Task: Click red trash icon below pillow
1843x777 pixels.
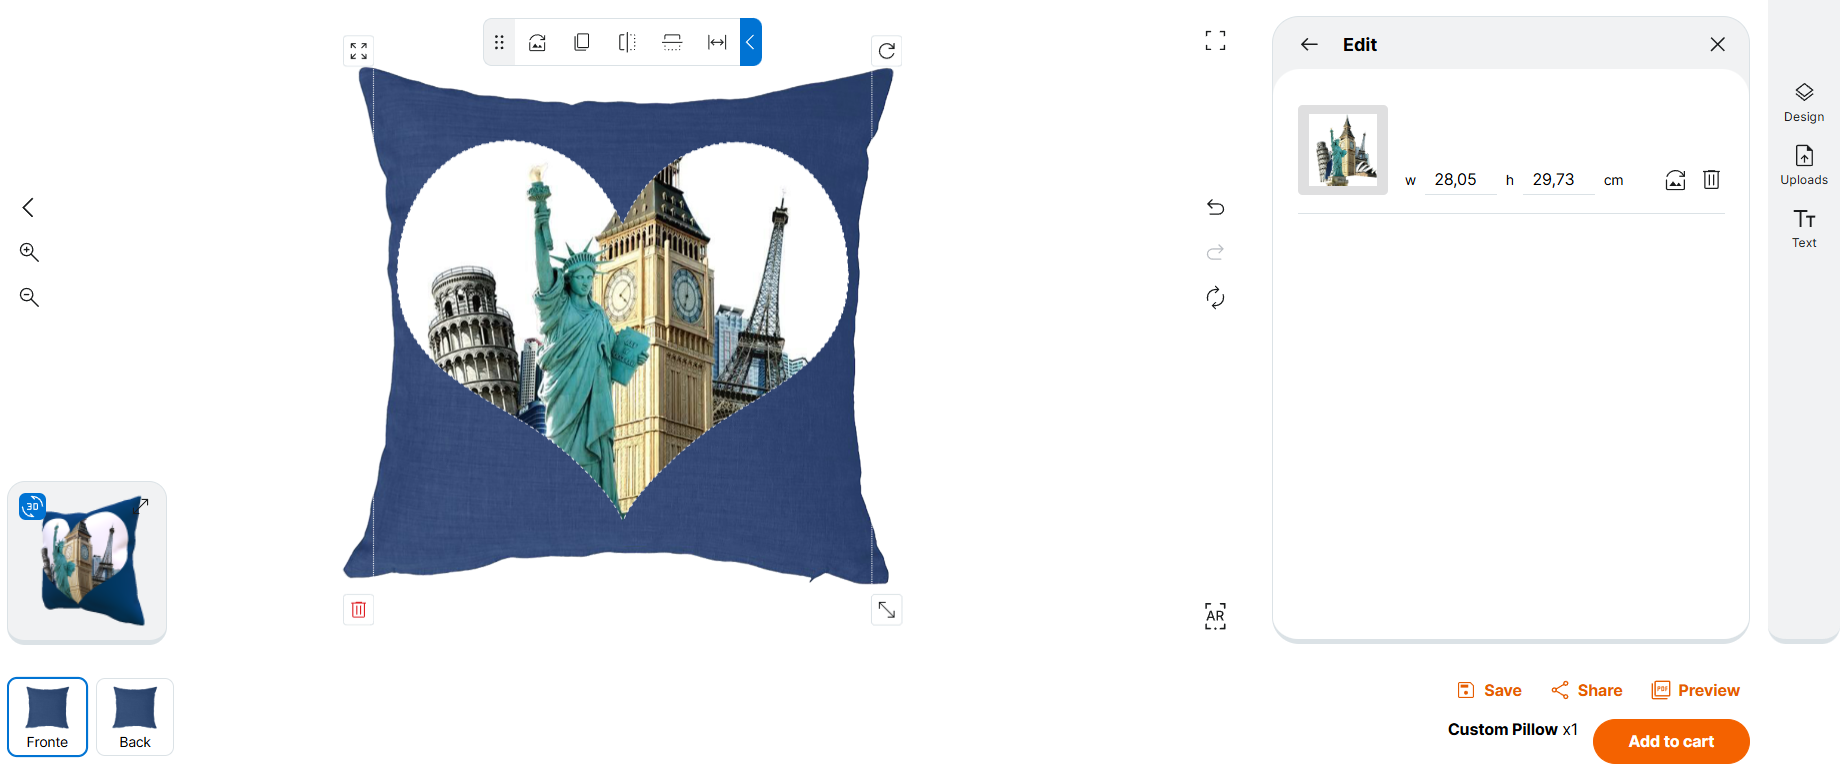Action: [359, 610]
